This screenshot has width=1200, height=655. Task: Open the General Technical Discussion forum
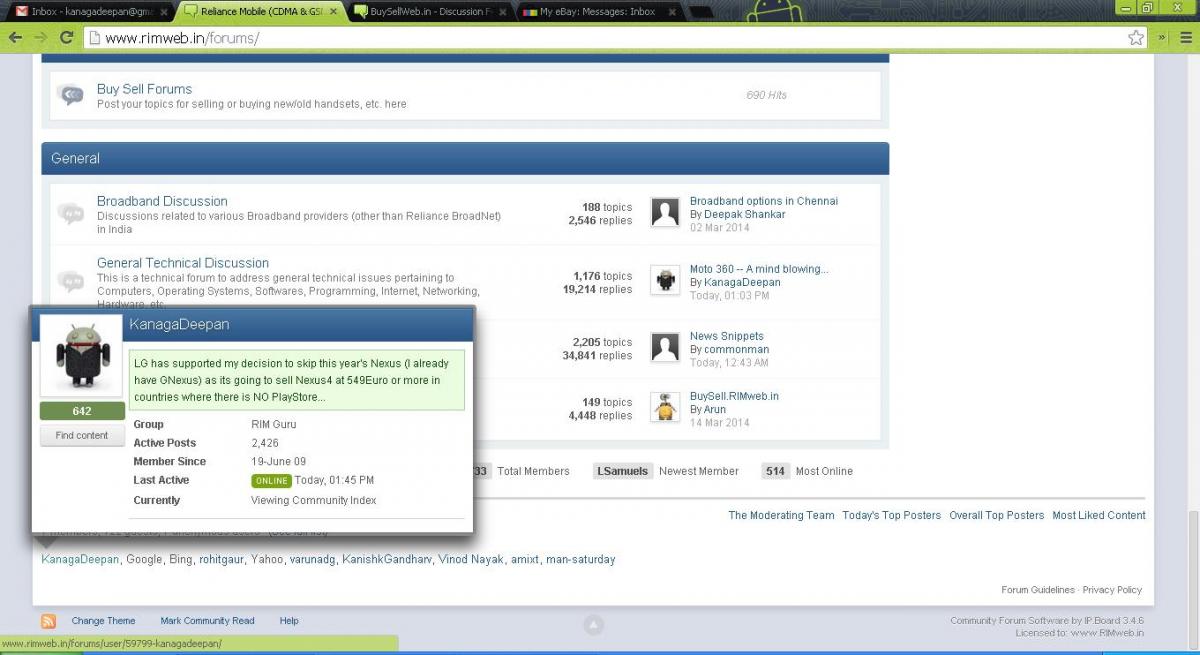[x=183, y=263]
